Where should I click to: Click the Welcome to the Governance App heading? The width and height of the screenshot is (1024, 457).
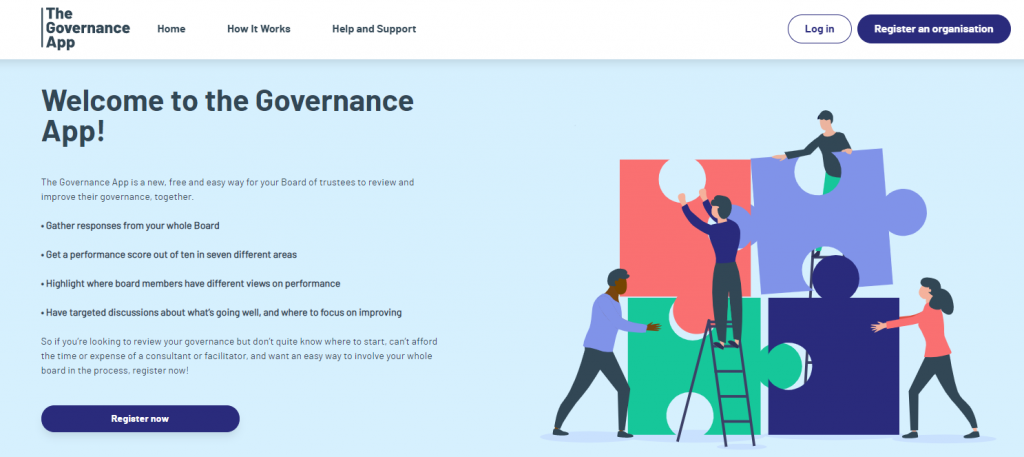227,116
